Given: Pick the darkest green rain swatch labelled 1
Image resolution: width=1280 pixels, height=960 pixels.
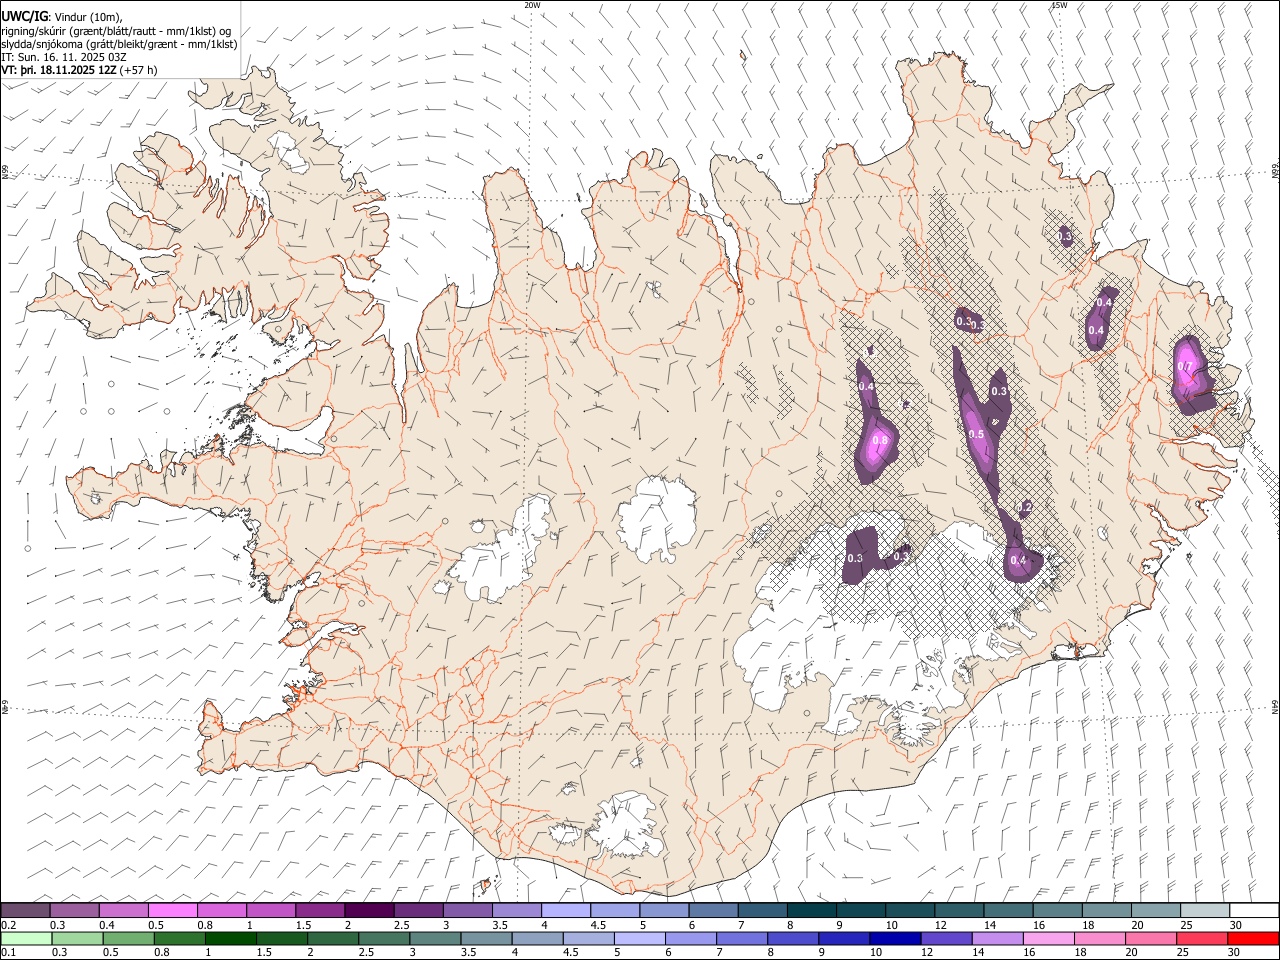Looking at the screenshot, I should pos(231,938).
